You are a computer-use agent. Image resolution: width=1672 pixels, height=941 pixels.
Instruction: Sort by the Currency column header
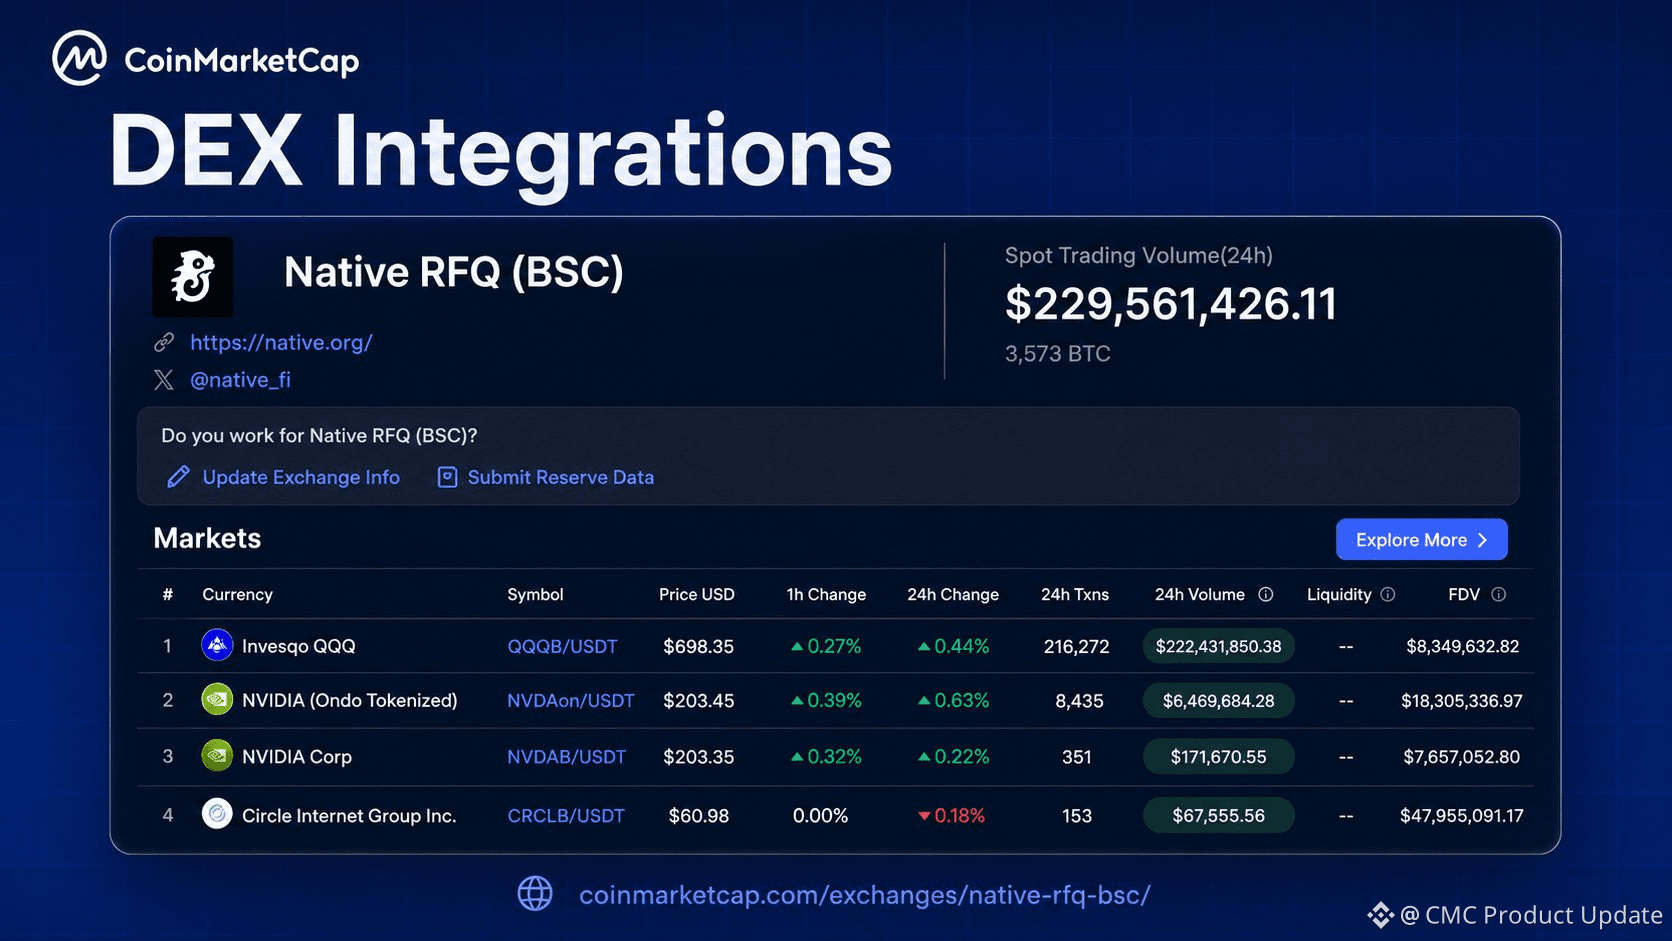(x=237, y=594)
